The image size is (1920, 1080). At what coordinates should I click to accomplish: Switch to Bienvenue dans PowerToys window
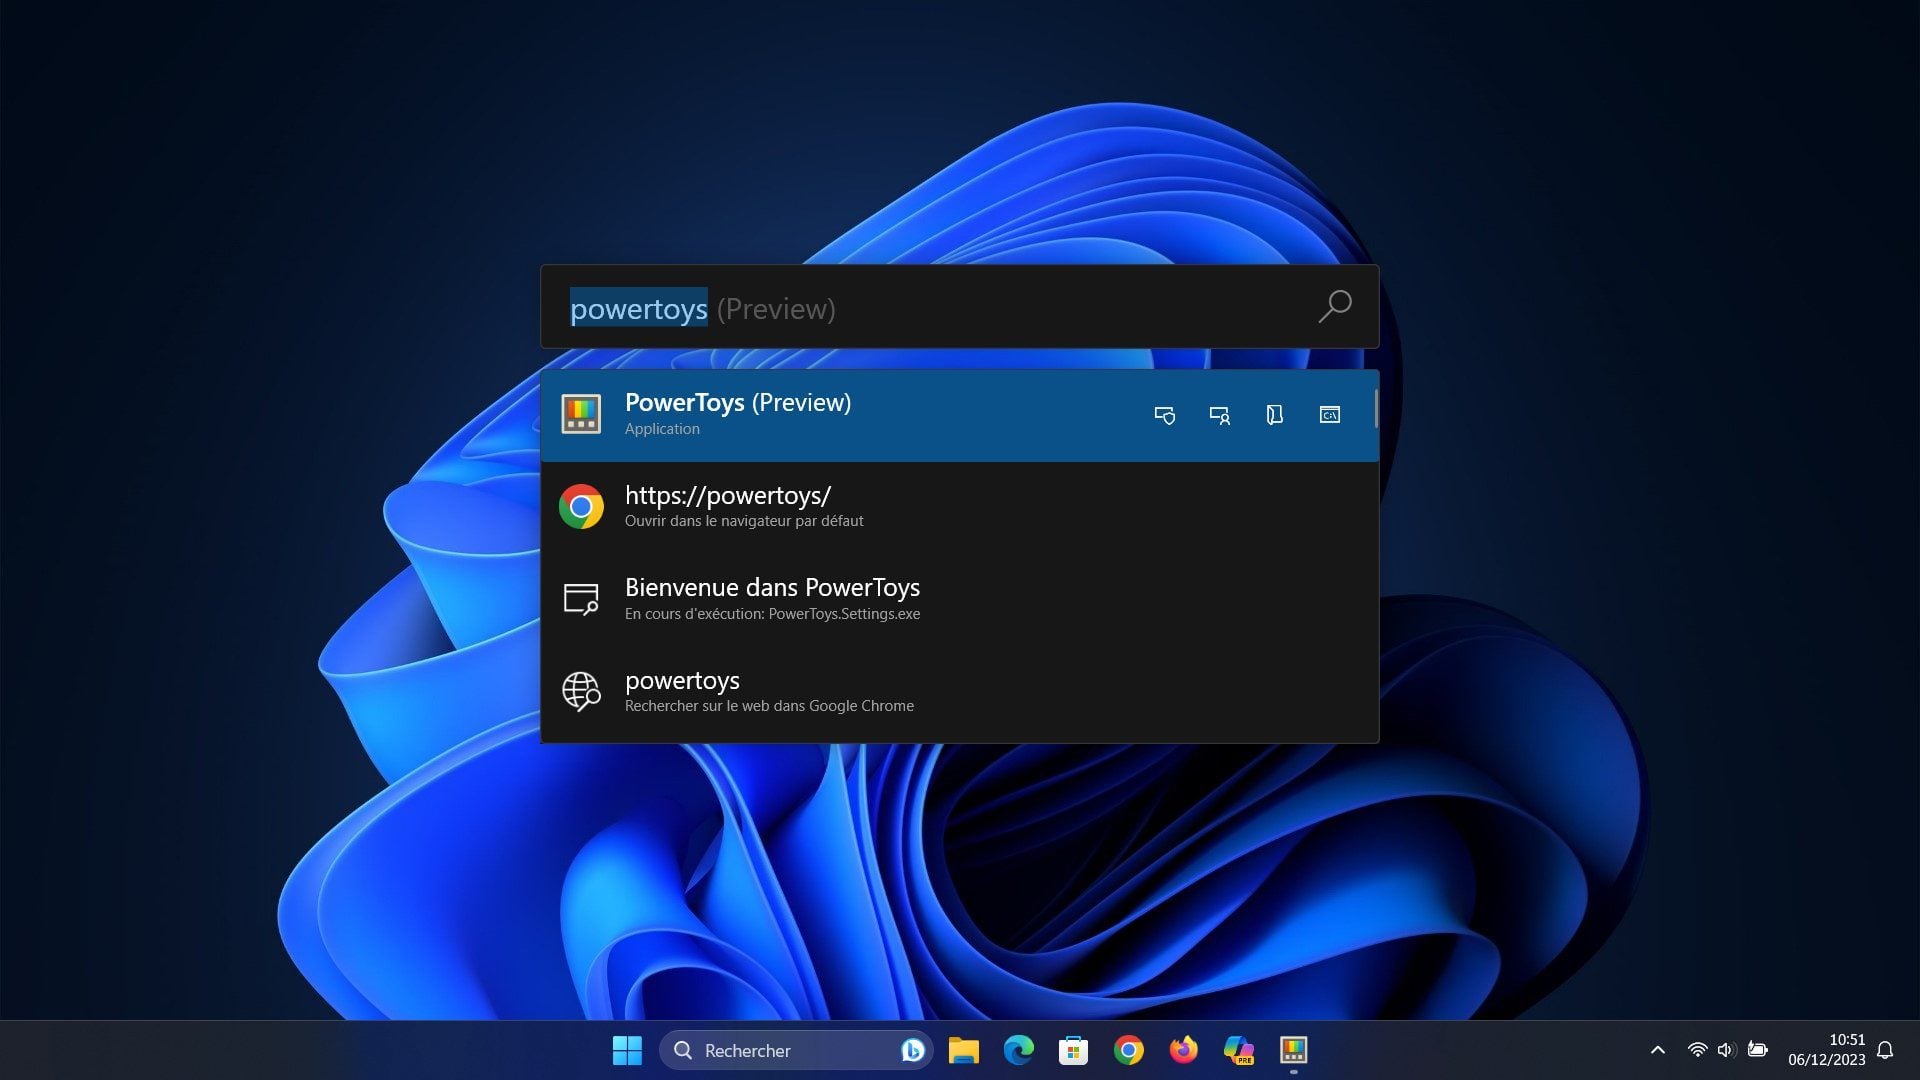click(x=959, y=599)
